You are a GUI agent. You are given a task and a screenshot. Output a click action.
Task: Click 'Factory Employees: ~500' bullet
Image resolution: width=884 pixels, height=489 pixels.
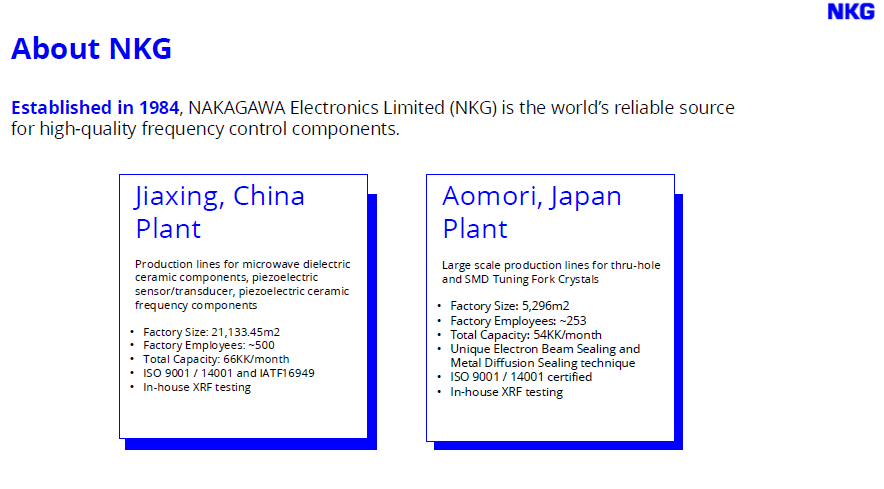pyautogui.click(x=209, y=345)
